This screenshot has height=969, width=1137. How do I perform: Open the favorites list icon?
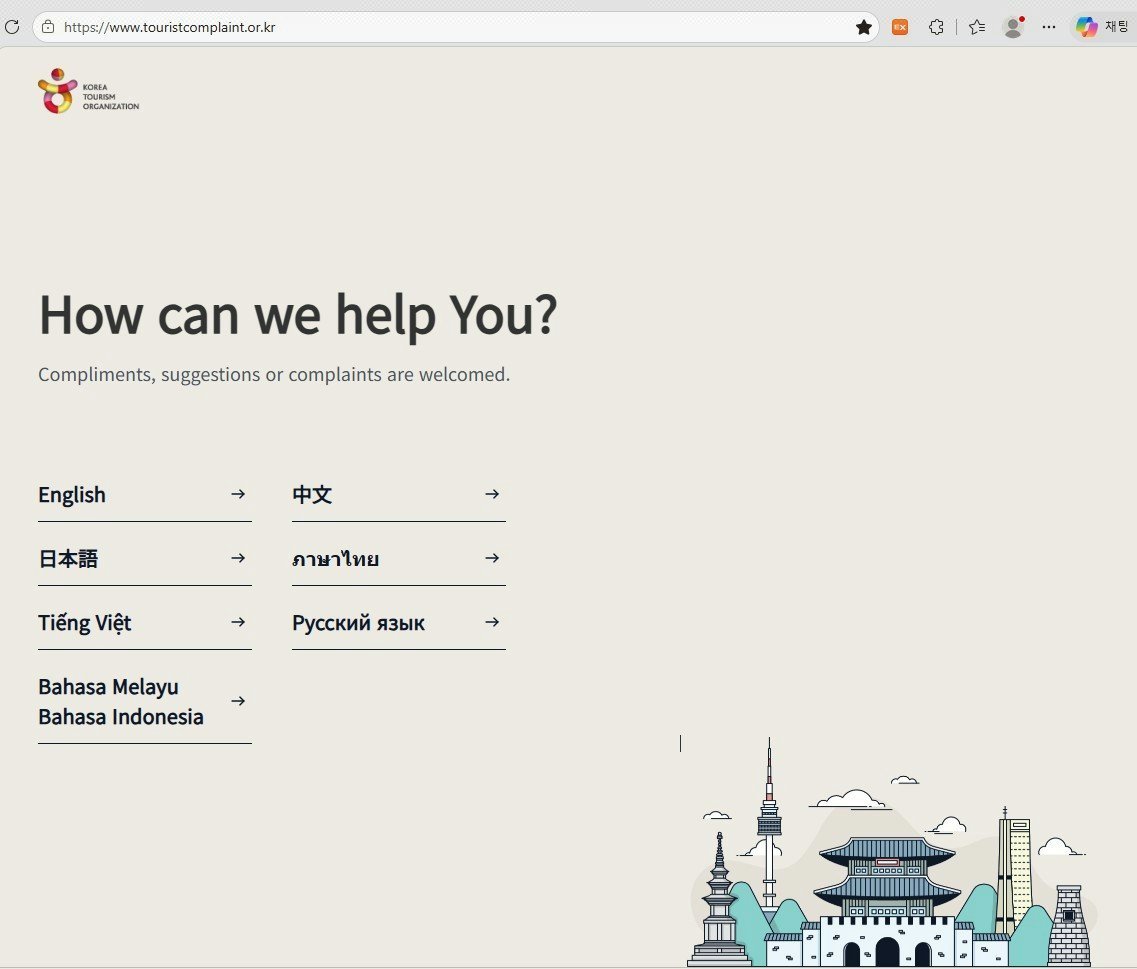coord(977,28)
